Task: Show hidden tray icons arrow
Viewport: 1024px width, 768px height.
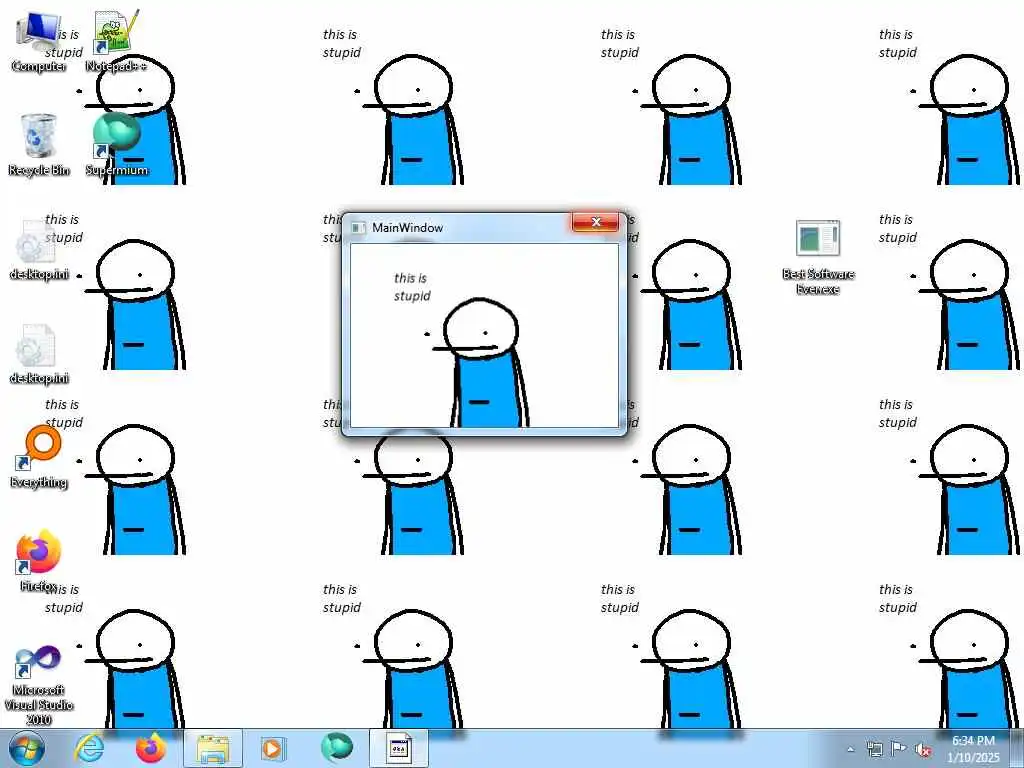Action: click(850, 749)
